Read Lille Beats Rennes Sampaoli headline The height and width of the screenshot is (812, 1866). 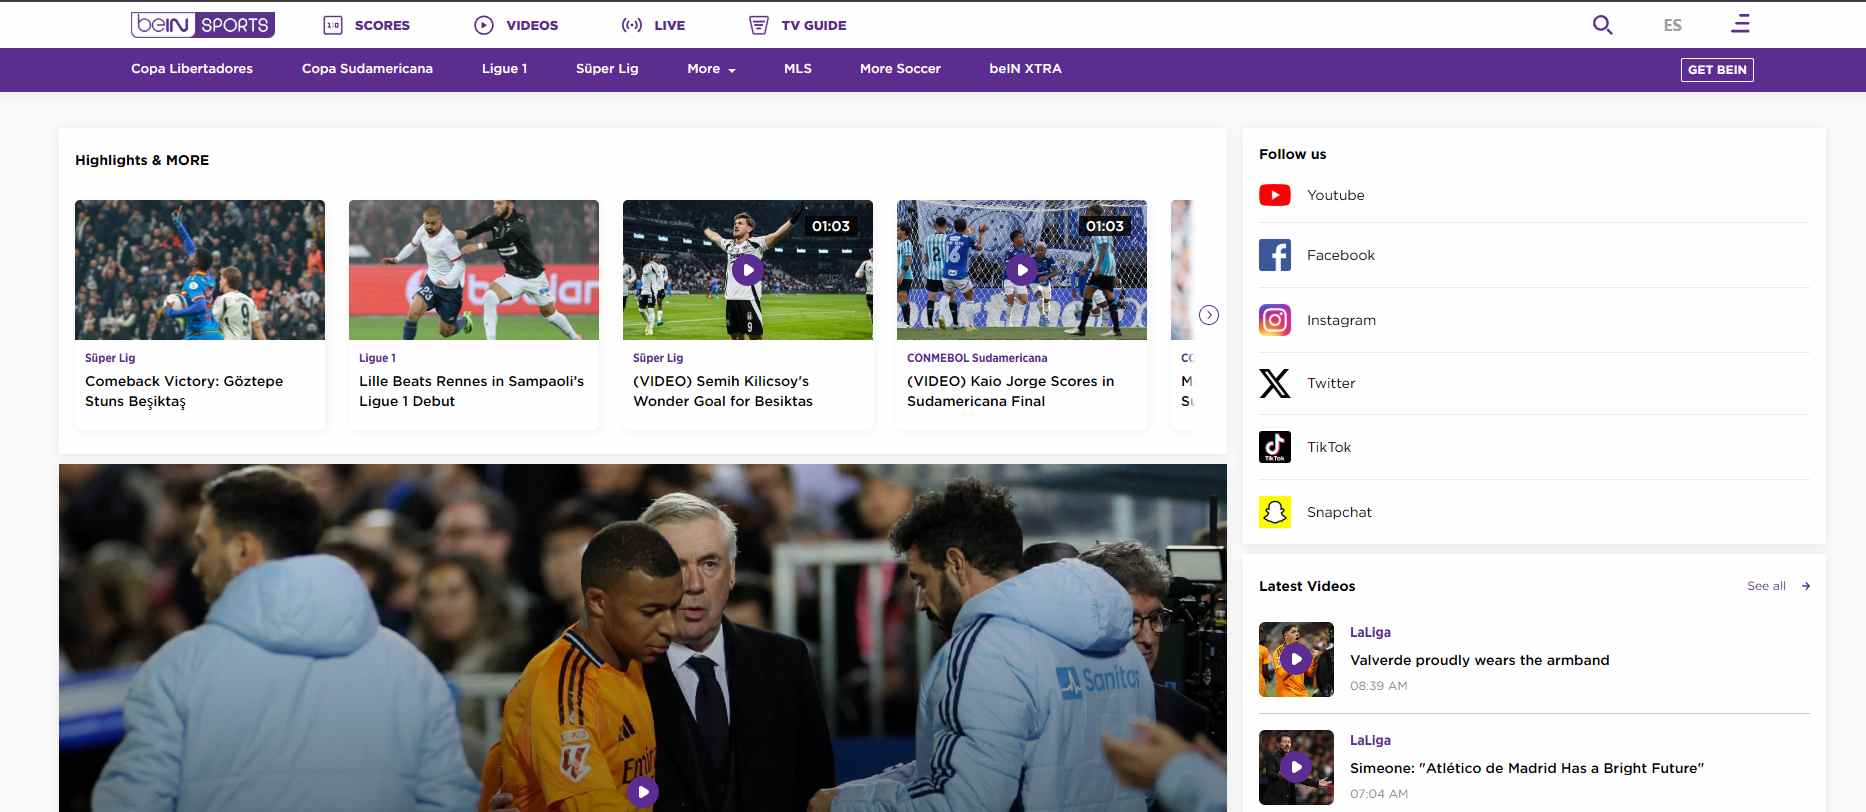click(471, 391)
